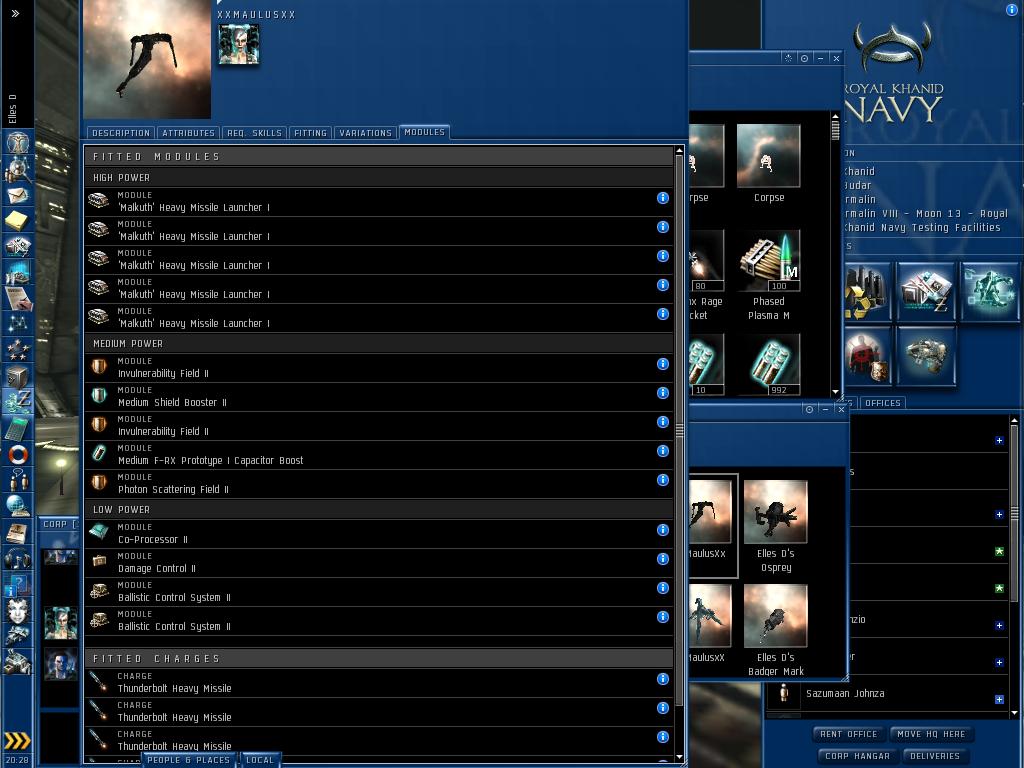Screen dimensions: 1024x768
Task: Open the corporation five-stars sidebar icon
Action: [17, 349]
